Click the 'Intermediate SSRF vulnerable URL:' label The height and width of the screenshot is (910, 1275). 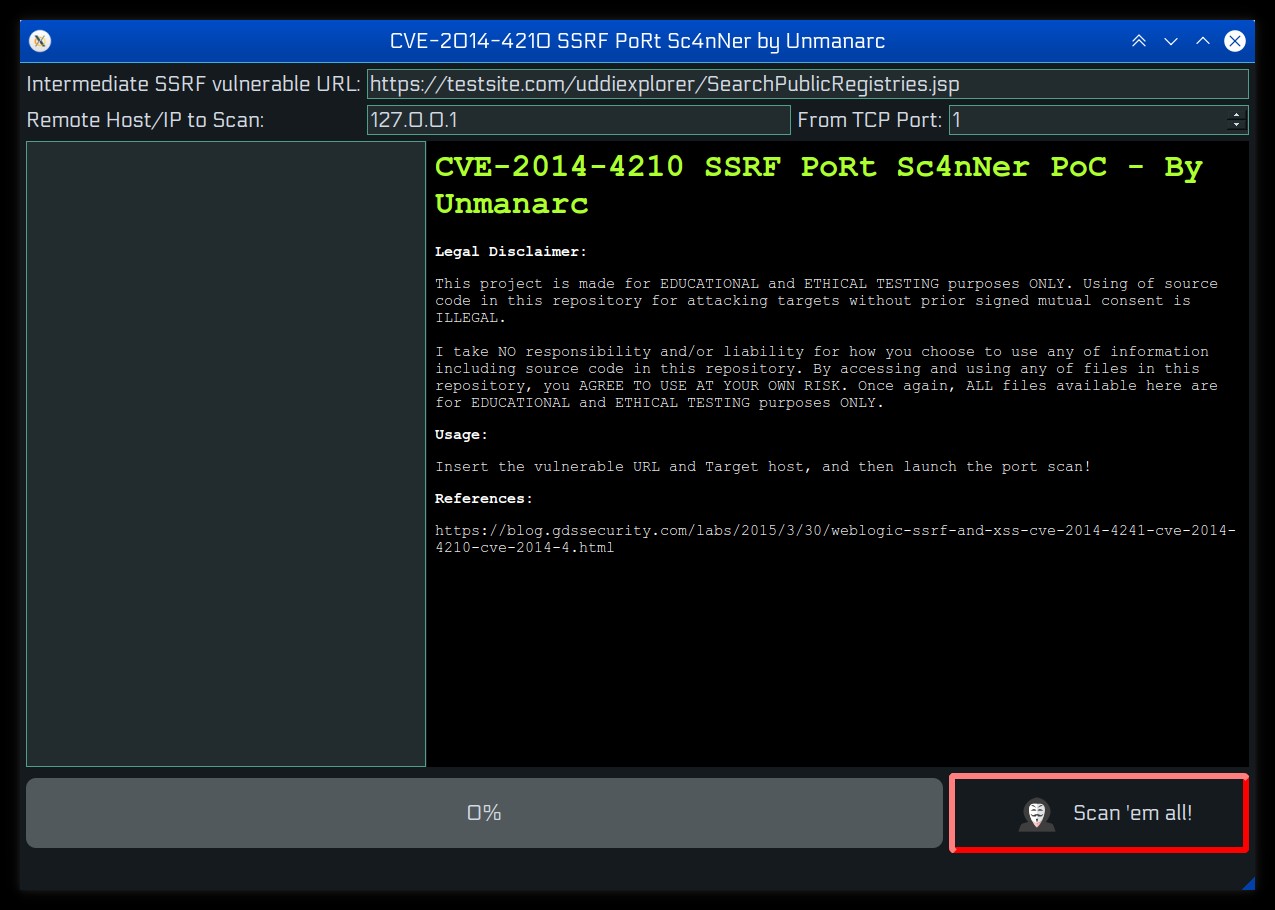[194, 84]
